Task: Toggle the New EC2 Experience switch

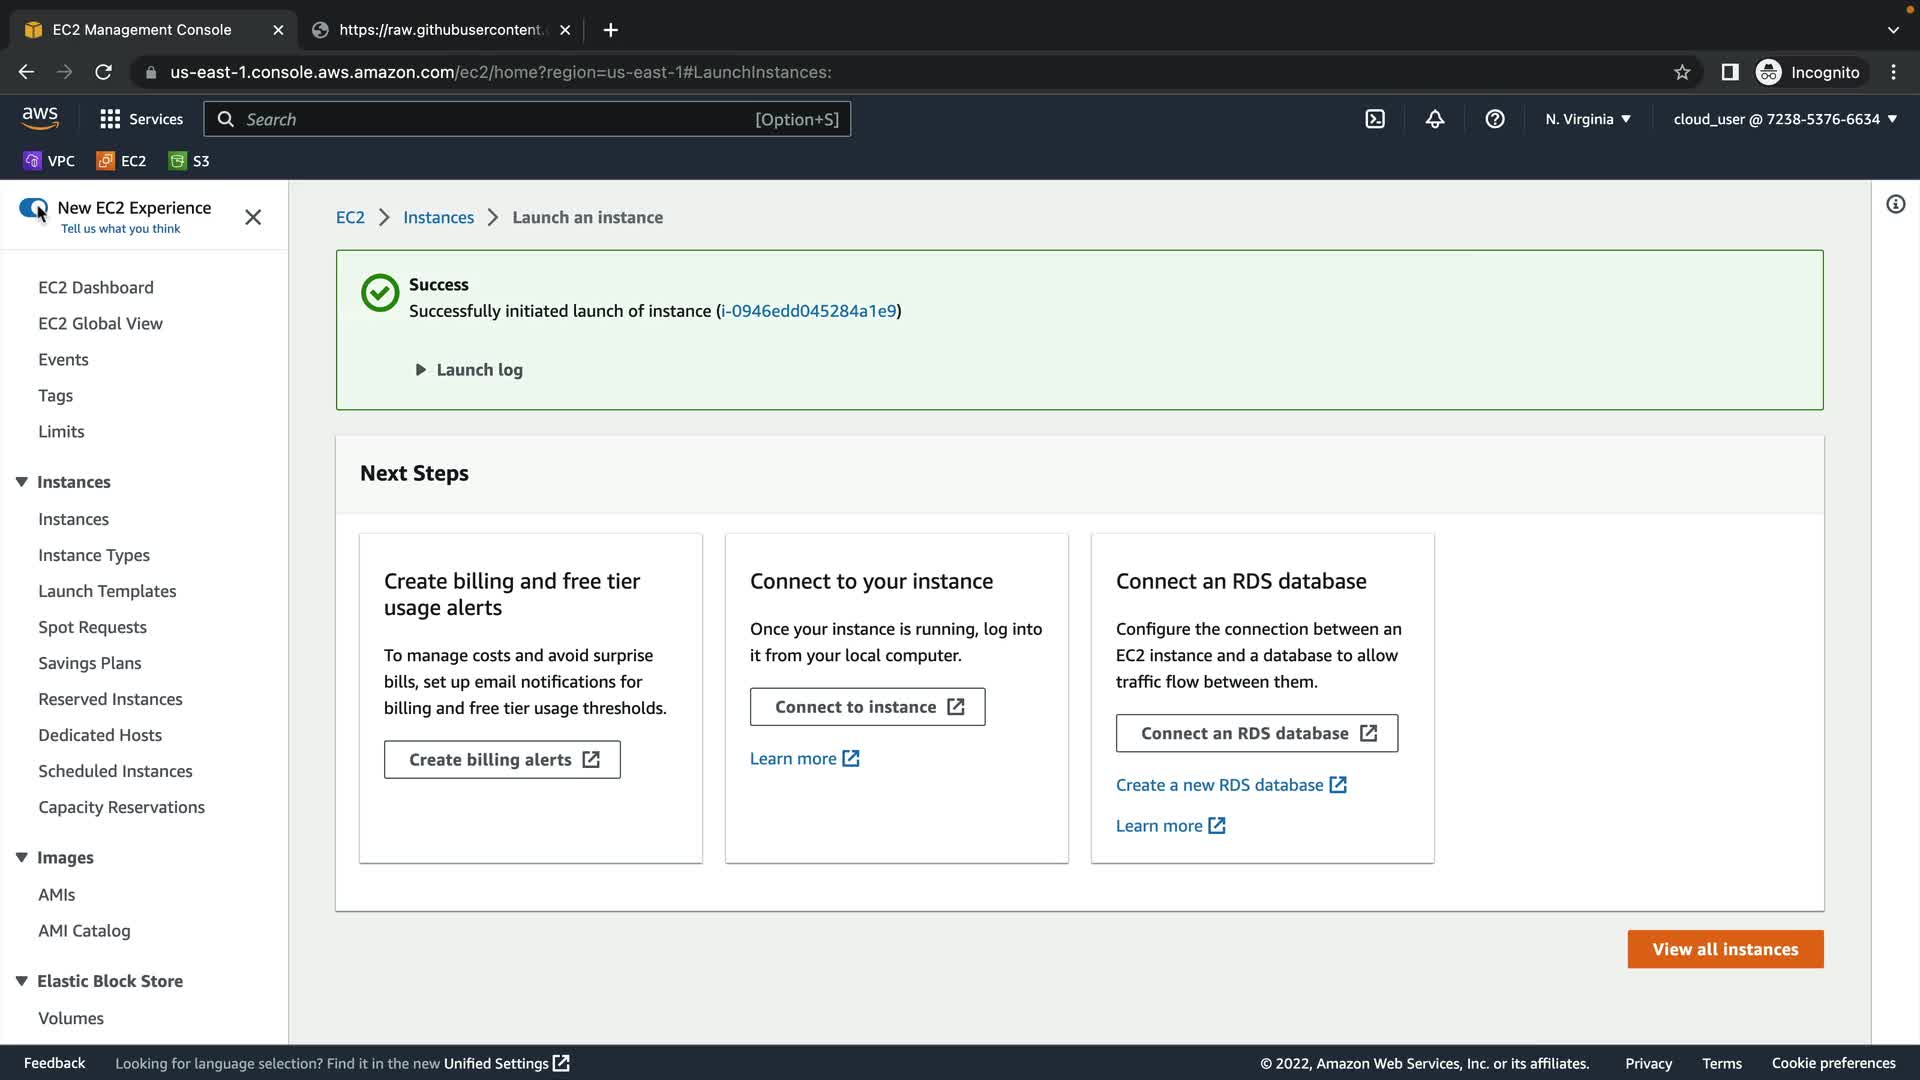Action: point(33,208)
